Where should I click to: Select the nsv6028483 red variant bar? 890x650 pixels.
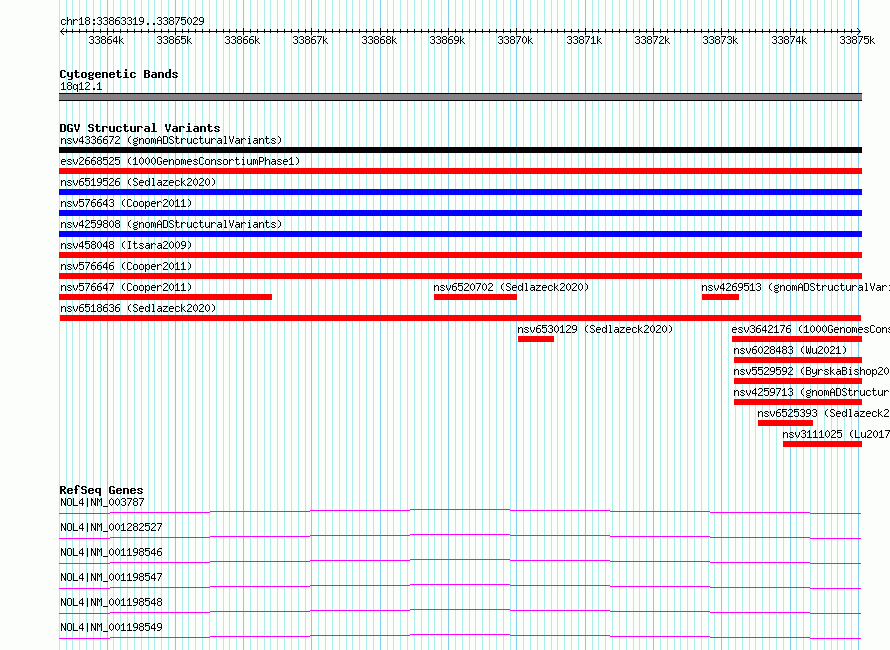tap(798, 360)
